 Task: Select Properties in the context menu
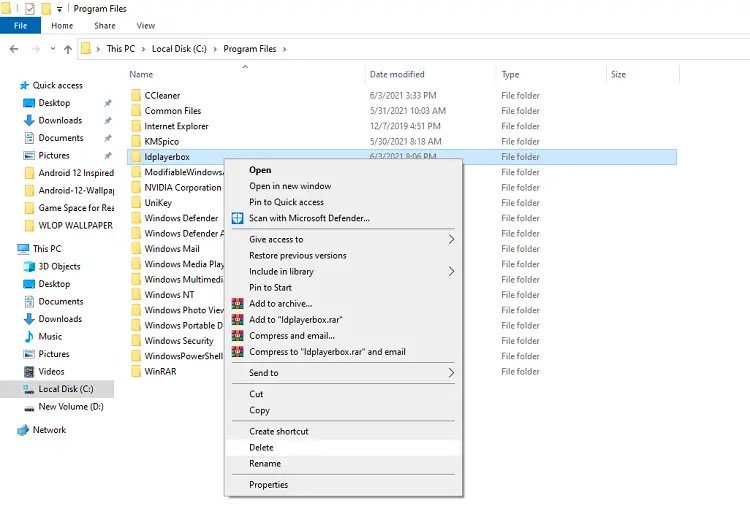[268, 485]
